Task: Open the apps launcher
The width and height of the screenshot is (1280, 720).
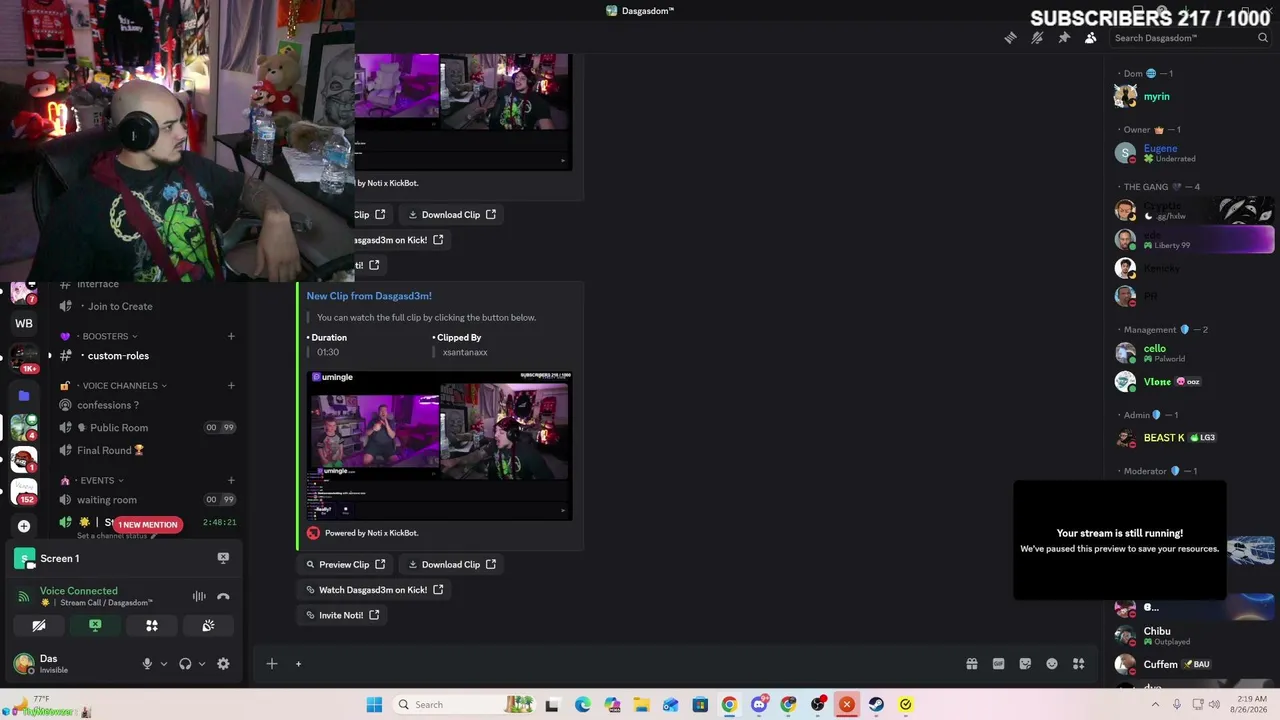Action: coord(1078,664)
